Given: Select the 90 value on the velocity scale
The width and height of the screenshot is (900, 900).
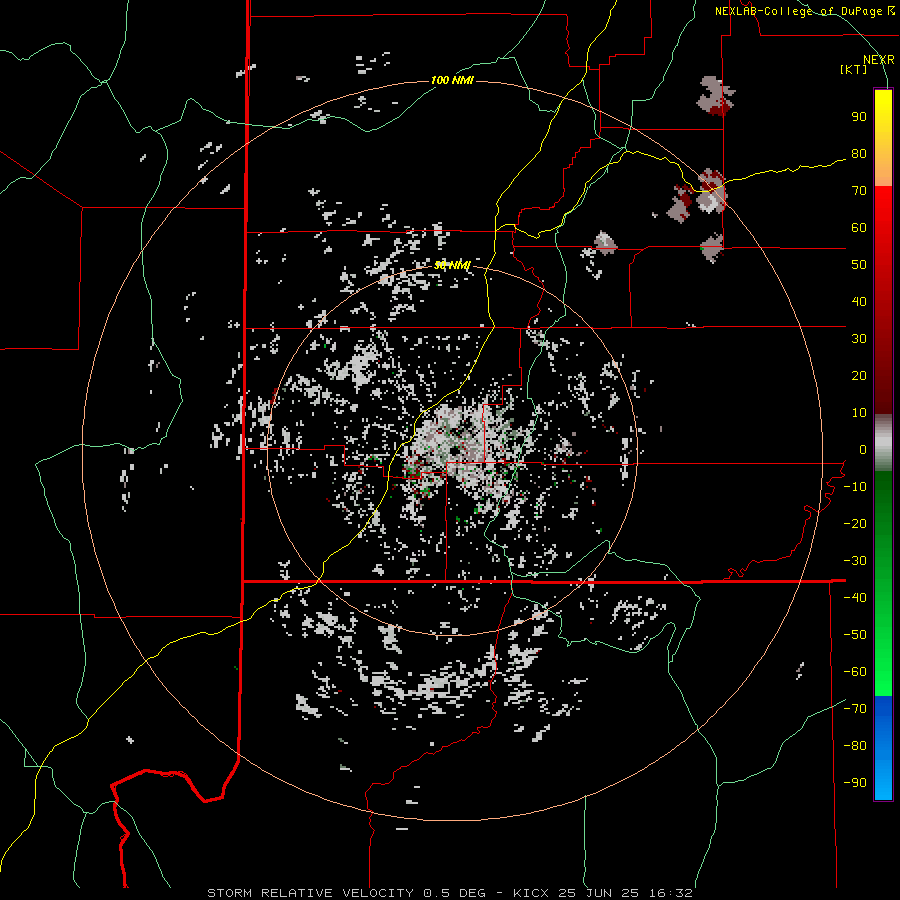Looking at the screenshot, I should 859,117.
